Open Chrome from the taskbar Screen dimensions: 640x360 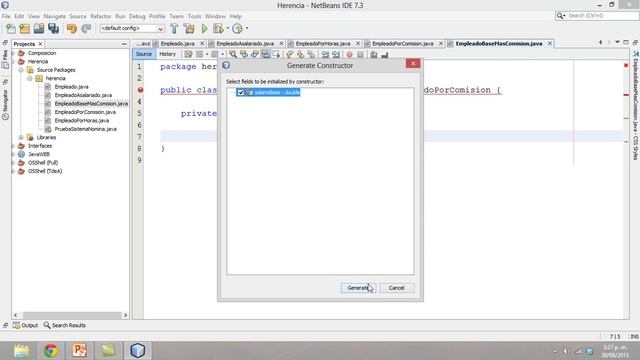coord(51,351)
